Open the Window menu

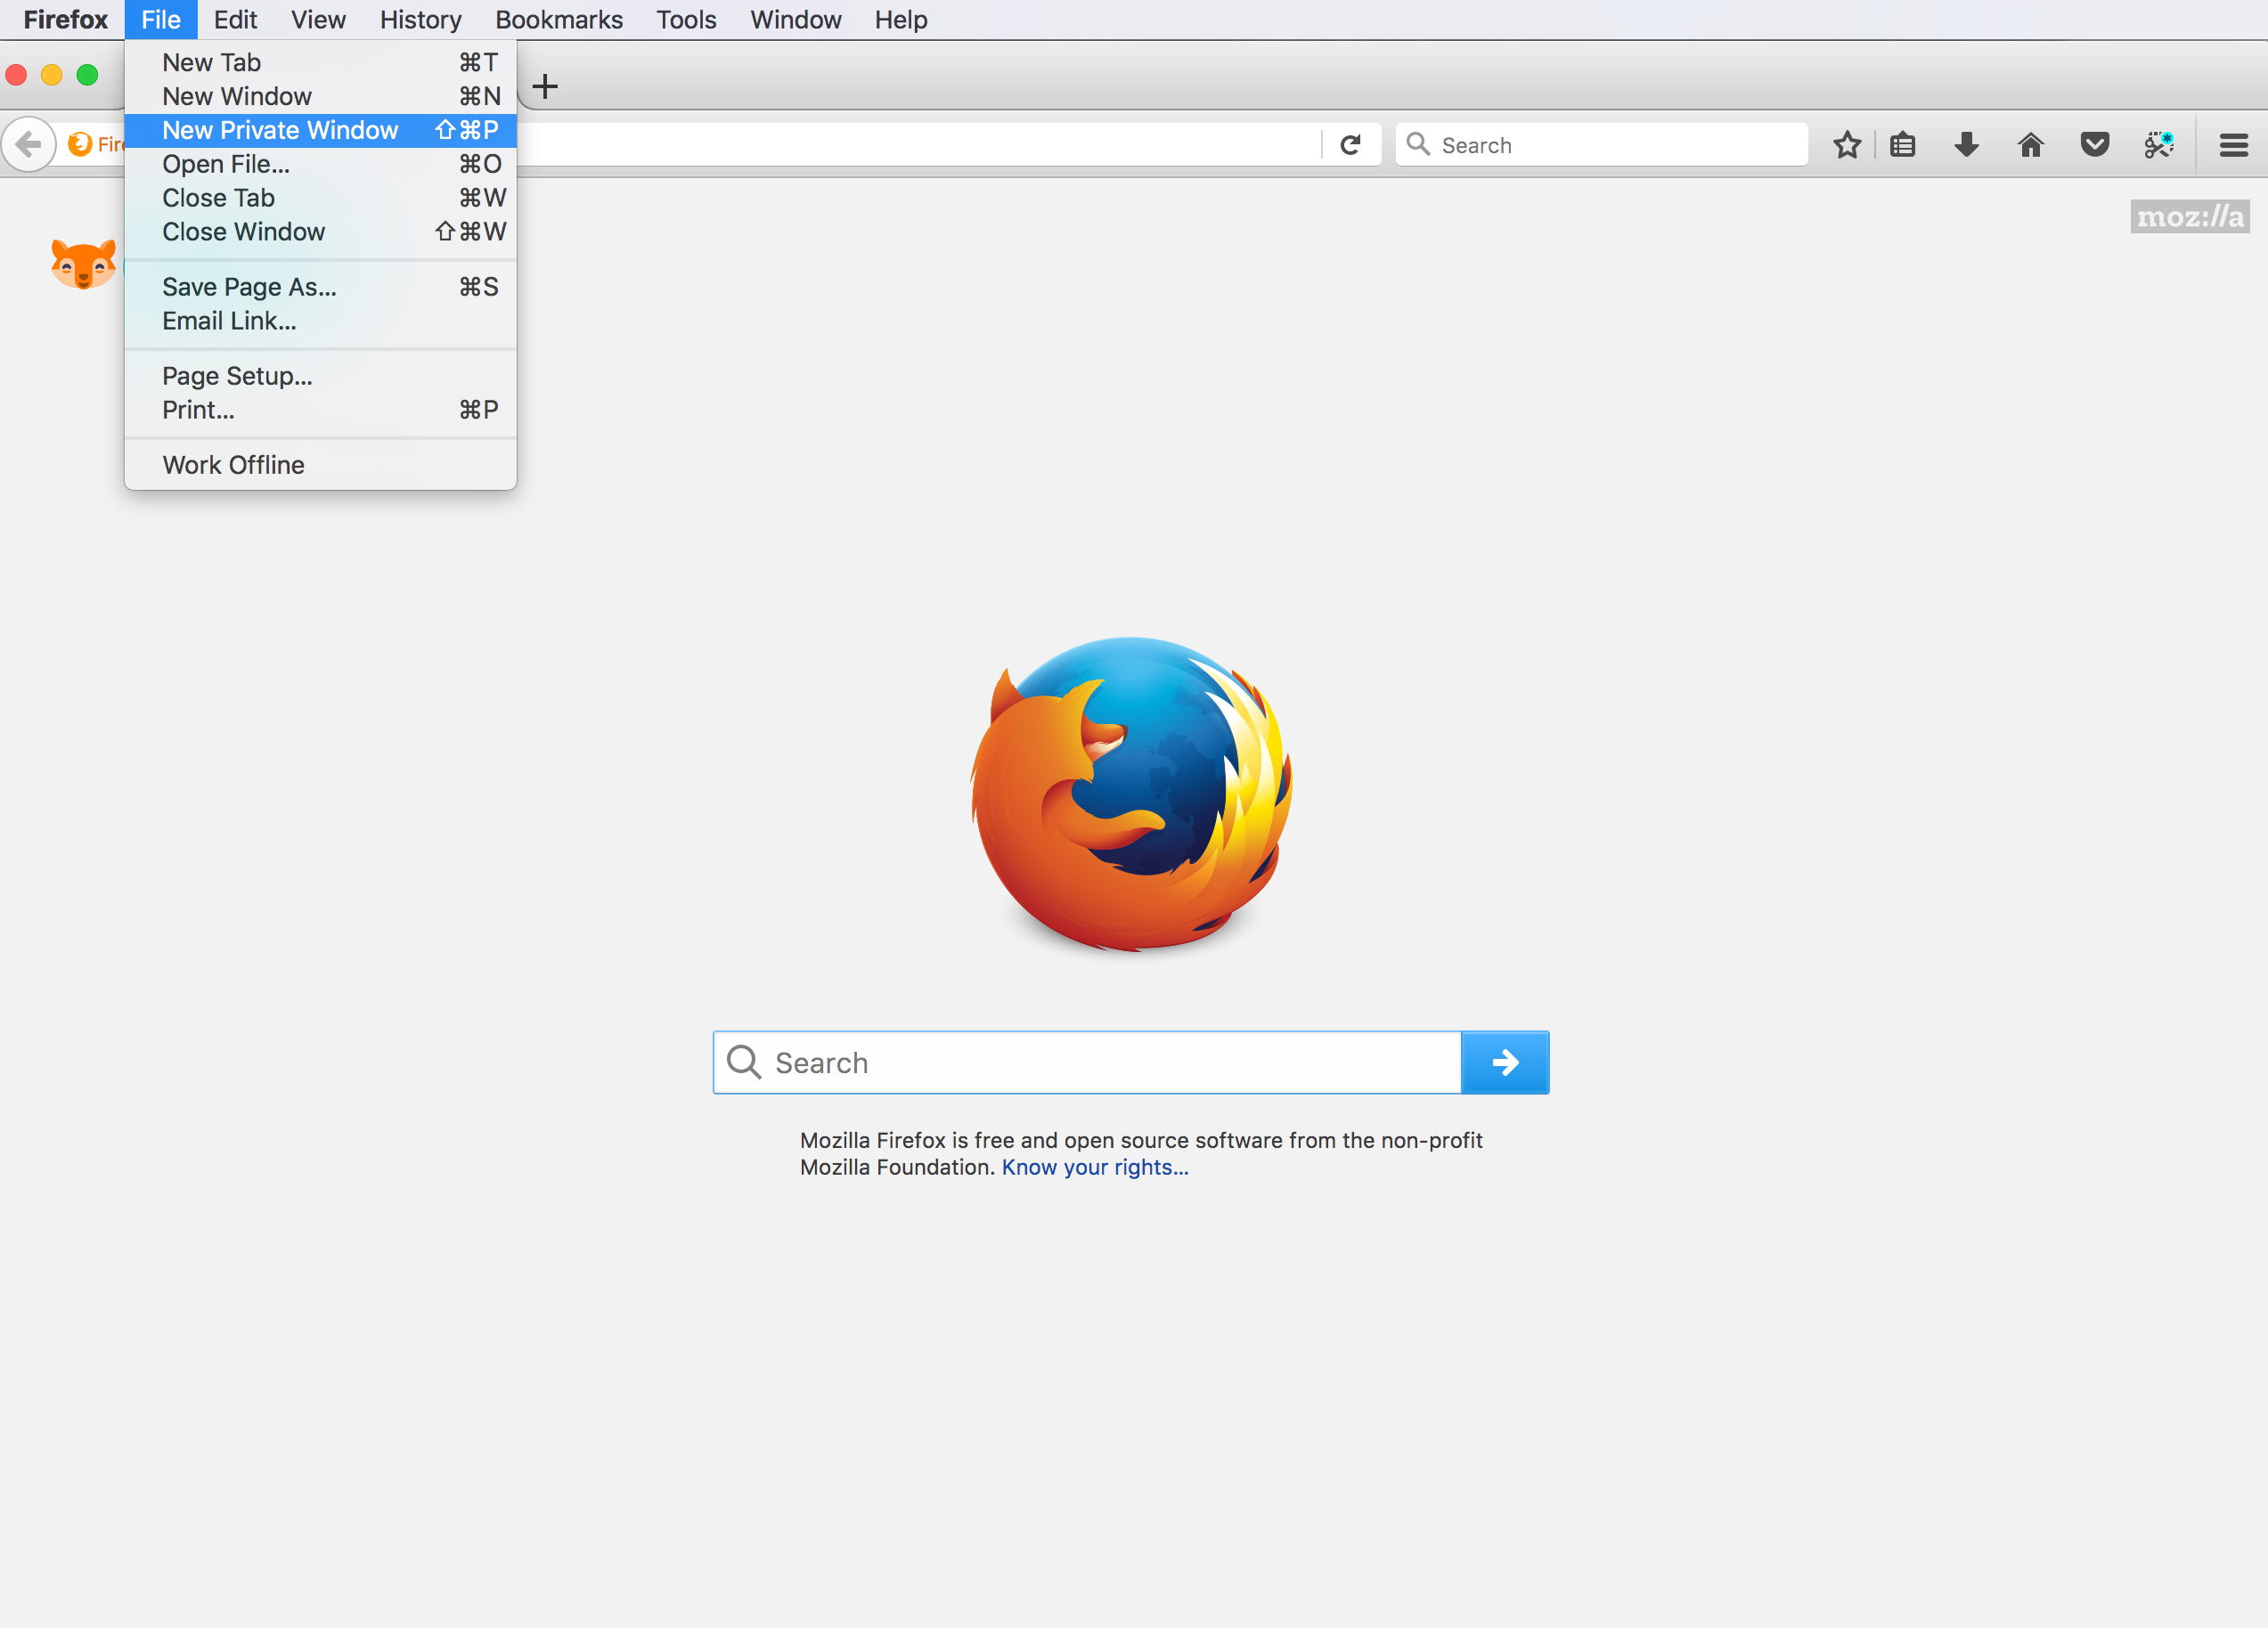point(796,20)
